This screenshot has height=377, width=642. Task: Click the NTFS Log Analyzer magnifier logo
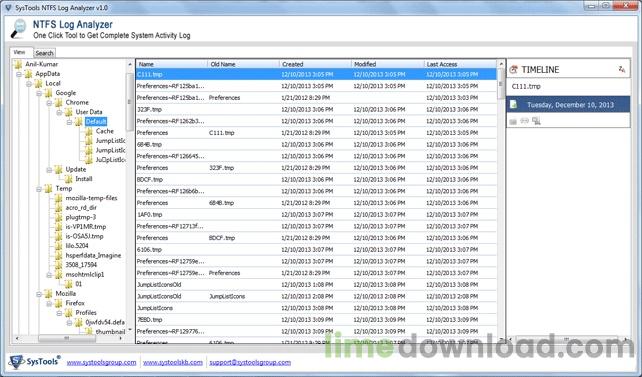pyautogui.click(x=18, y=29)
